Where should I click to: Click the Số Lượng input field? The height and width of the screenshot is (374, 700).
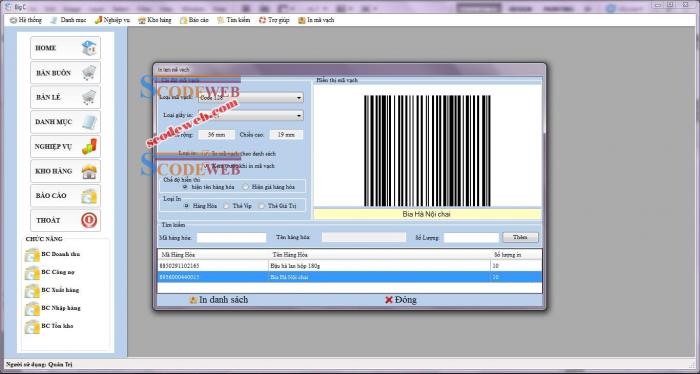point(471,237)
